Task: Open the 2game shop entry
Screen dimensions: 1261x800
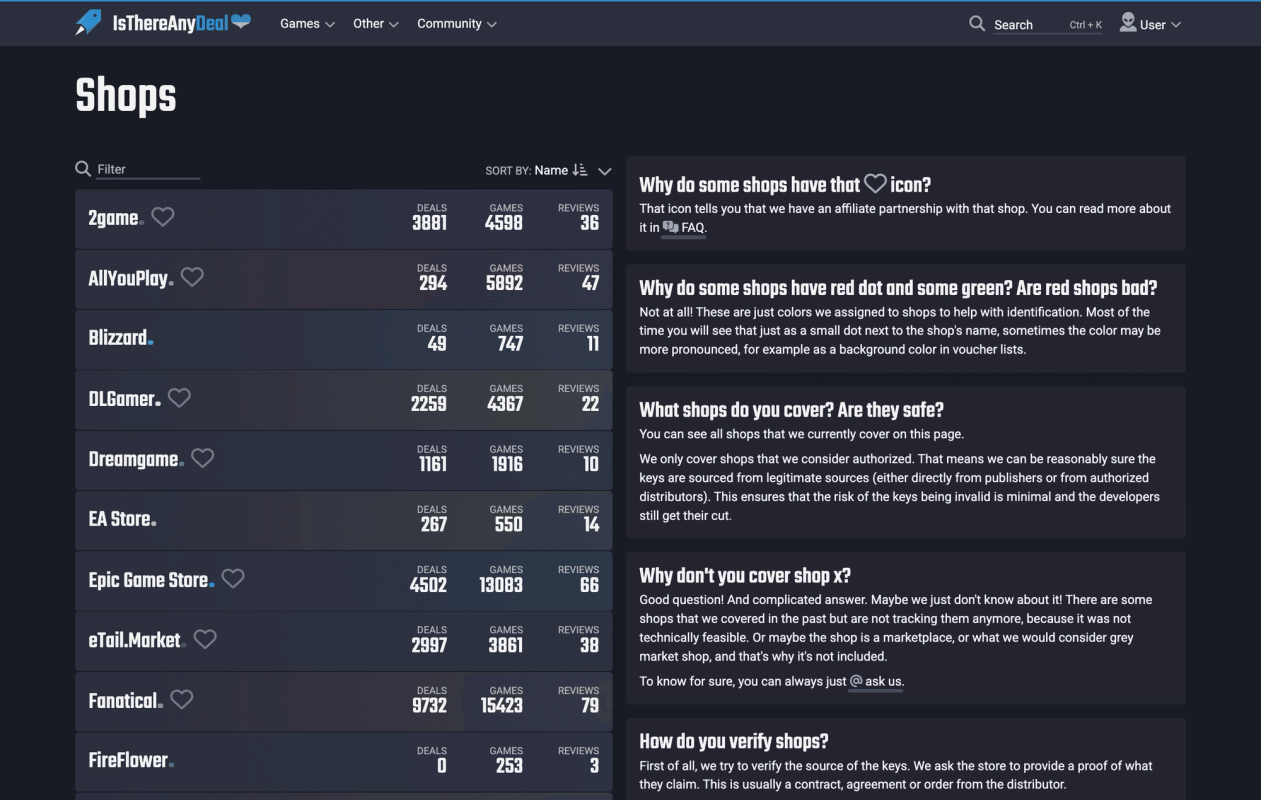Action: tap(344, 219)
